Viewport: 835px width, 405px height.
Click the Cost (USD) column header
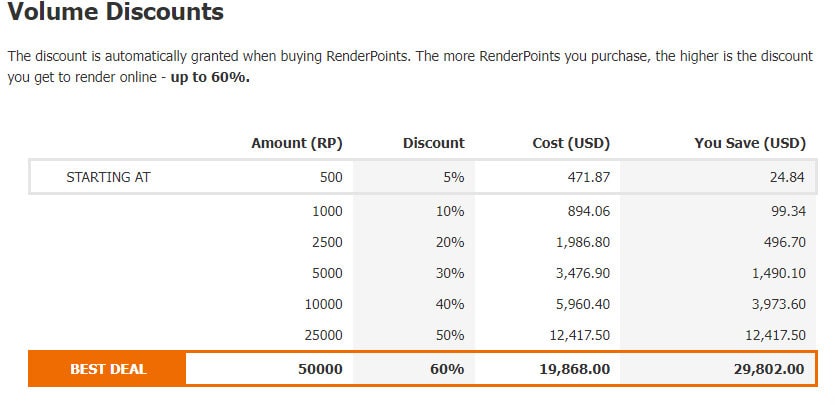click(x=571, y=143)
